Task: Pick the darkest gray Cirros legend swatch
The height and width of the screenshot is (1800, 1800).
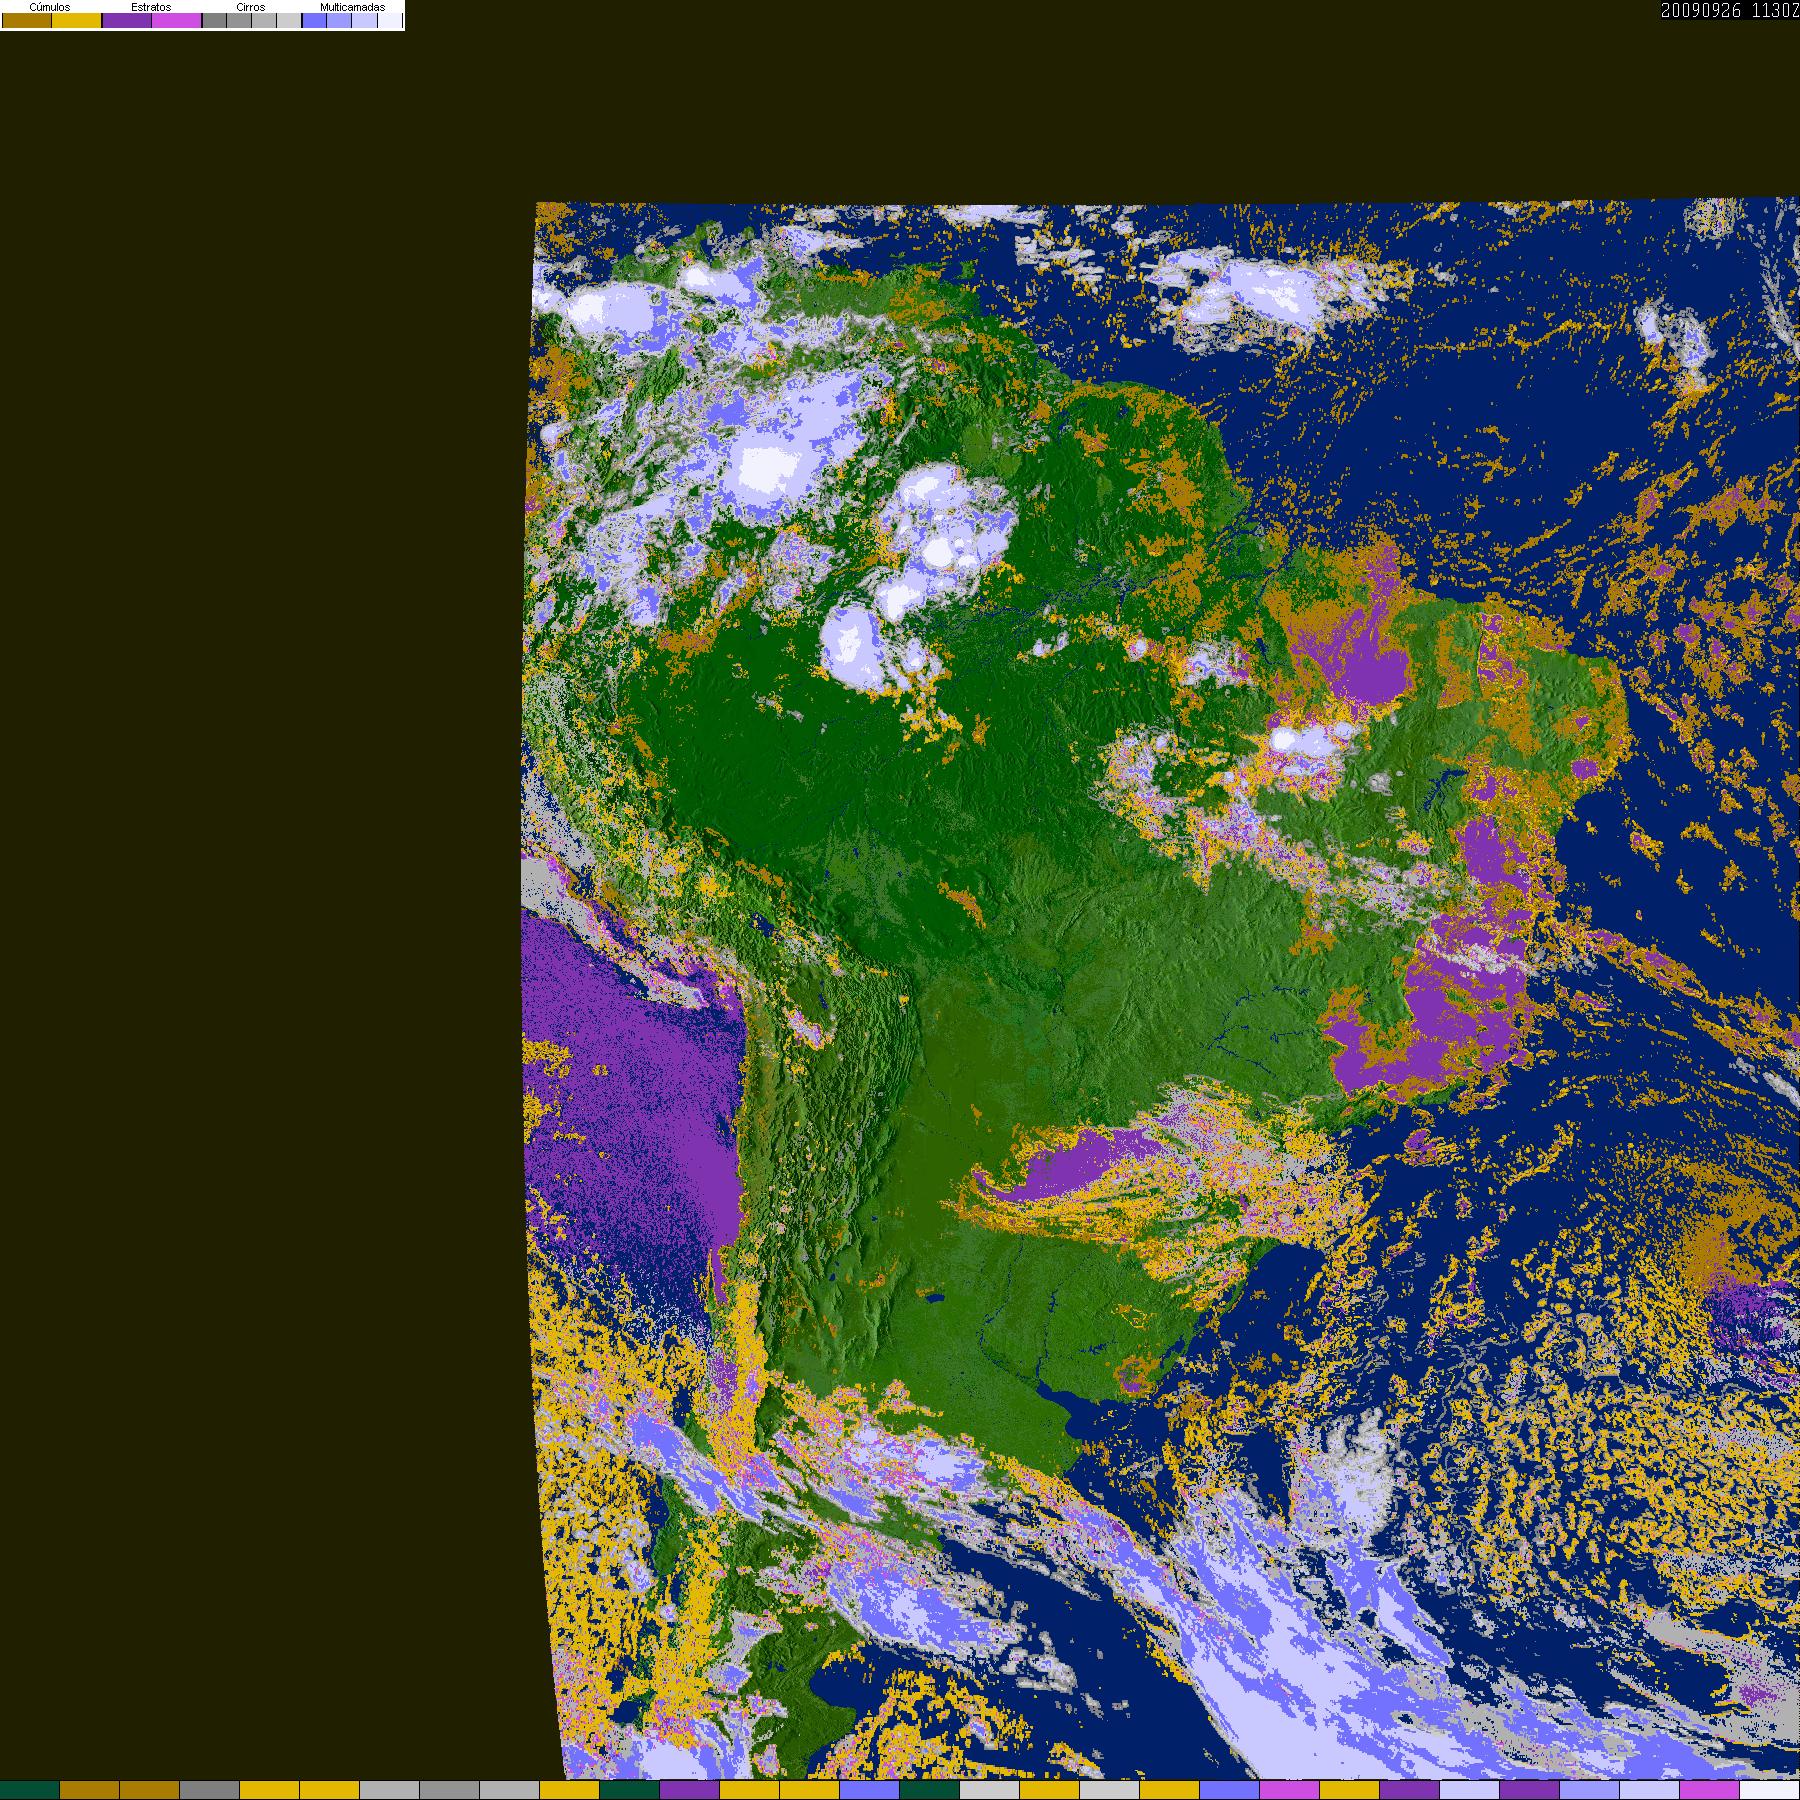Action: [x=214, y=20]
